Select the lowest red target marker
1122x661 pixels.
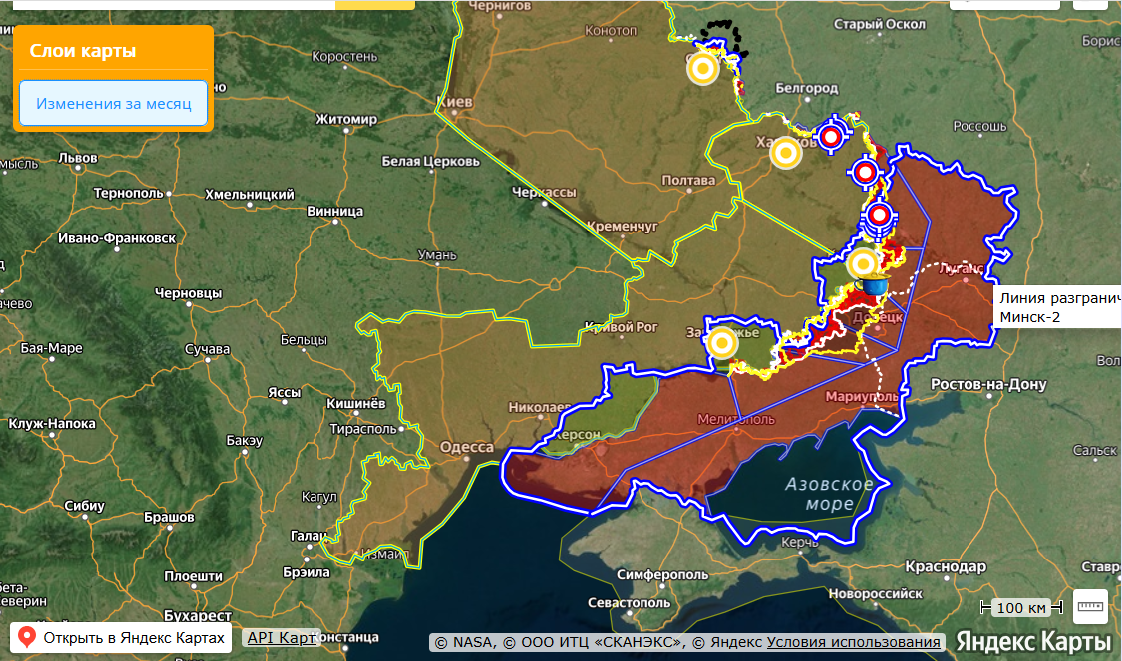879,215
